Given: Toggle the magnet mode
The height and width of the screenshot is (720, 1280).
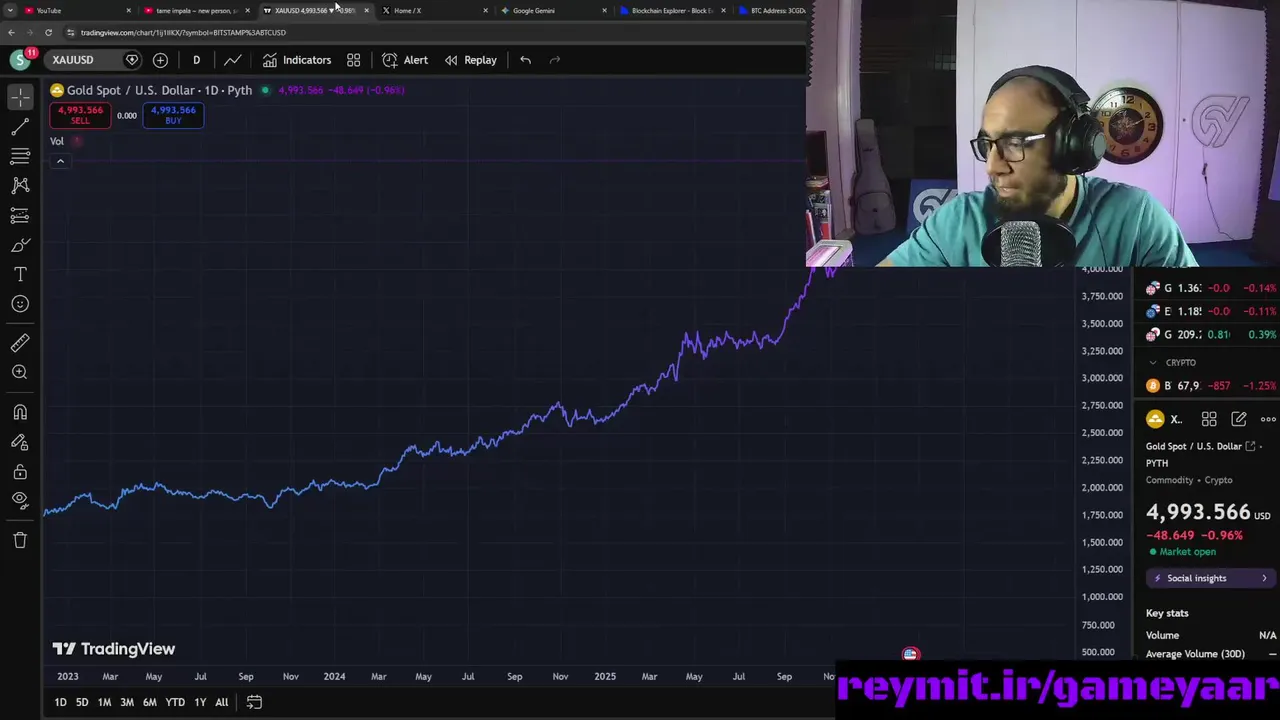Looking at the screenshot, I should tap(20, 412).
